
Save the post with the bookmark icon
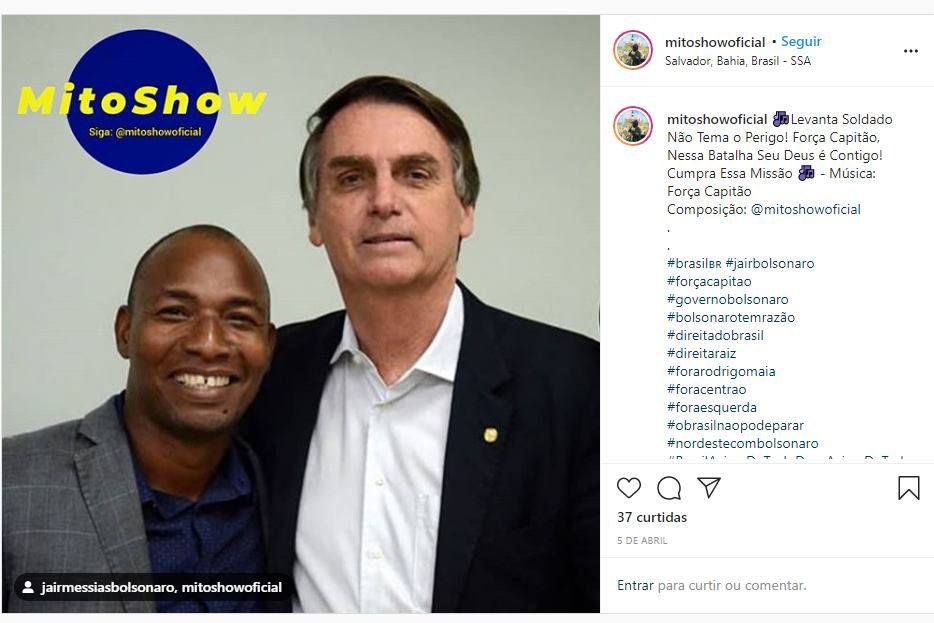(x=908, y=488)
